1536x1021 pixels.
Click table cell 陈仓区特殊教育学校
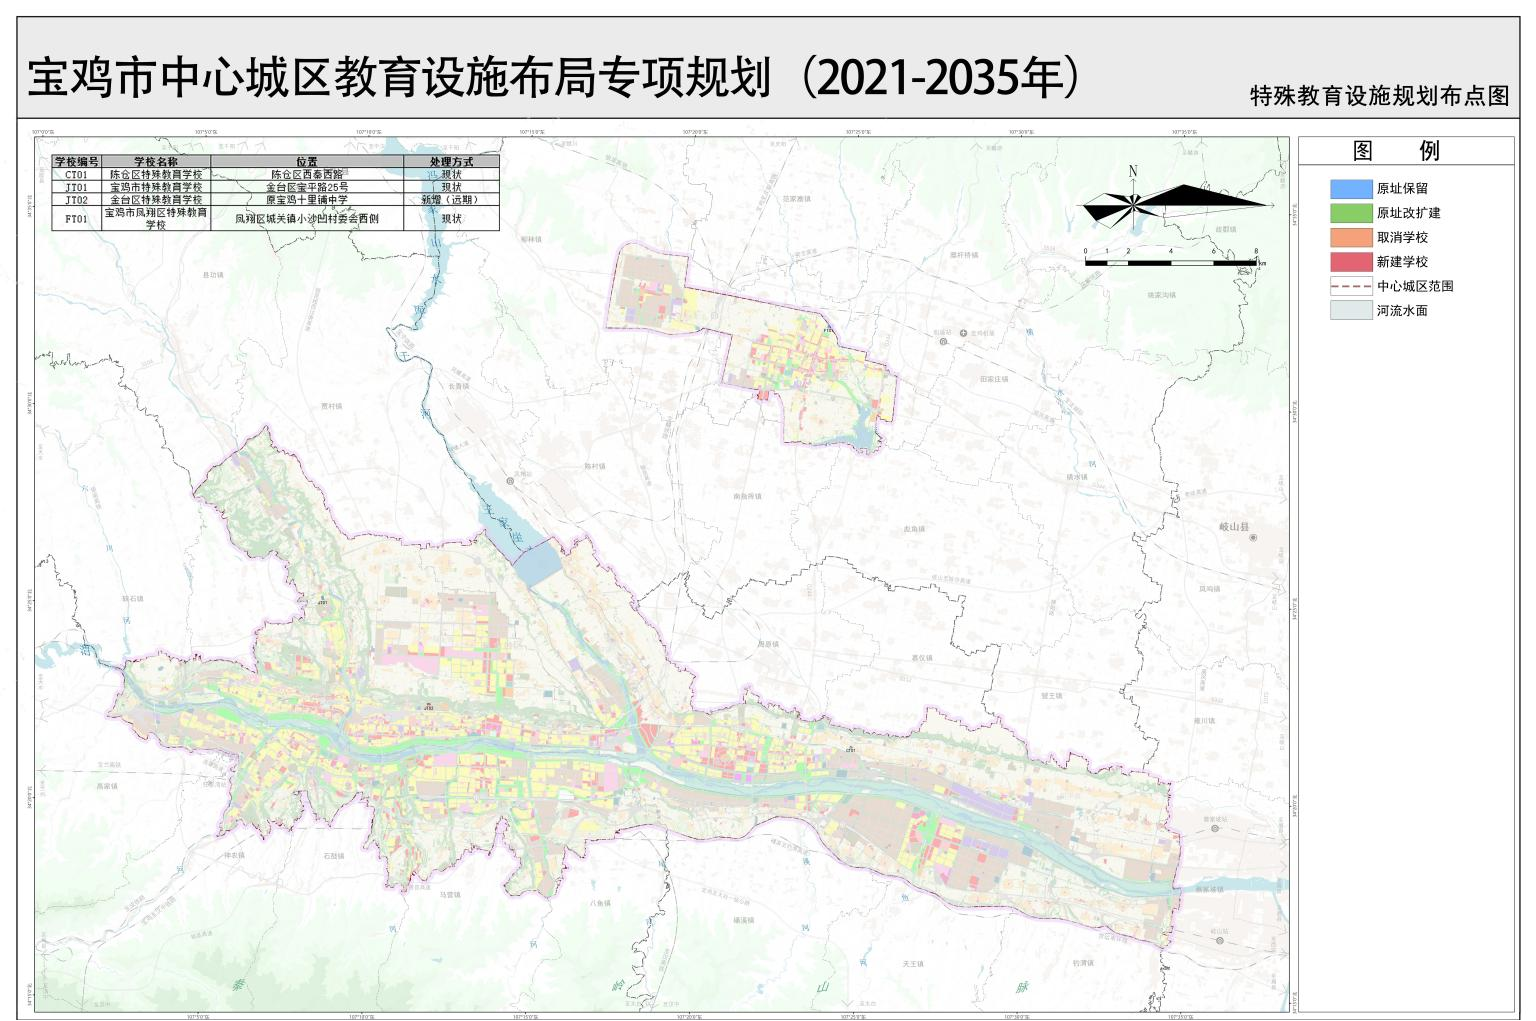tap(156, 174)
